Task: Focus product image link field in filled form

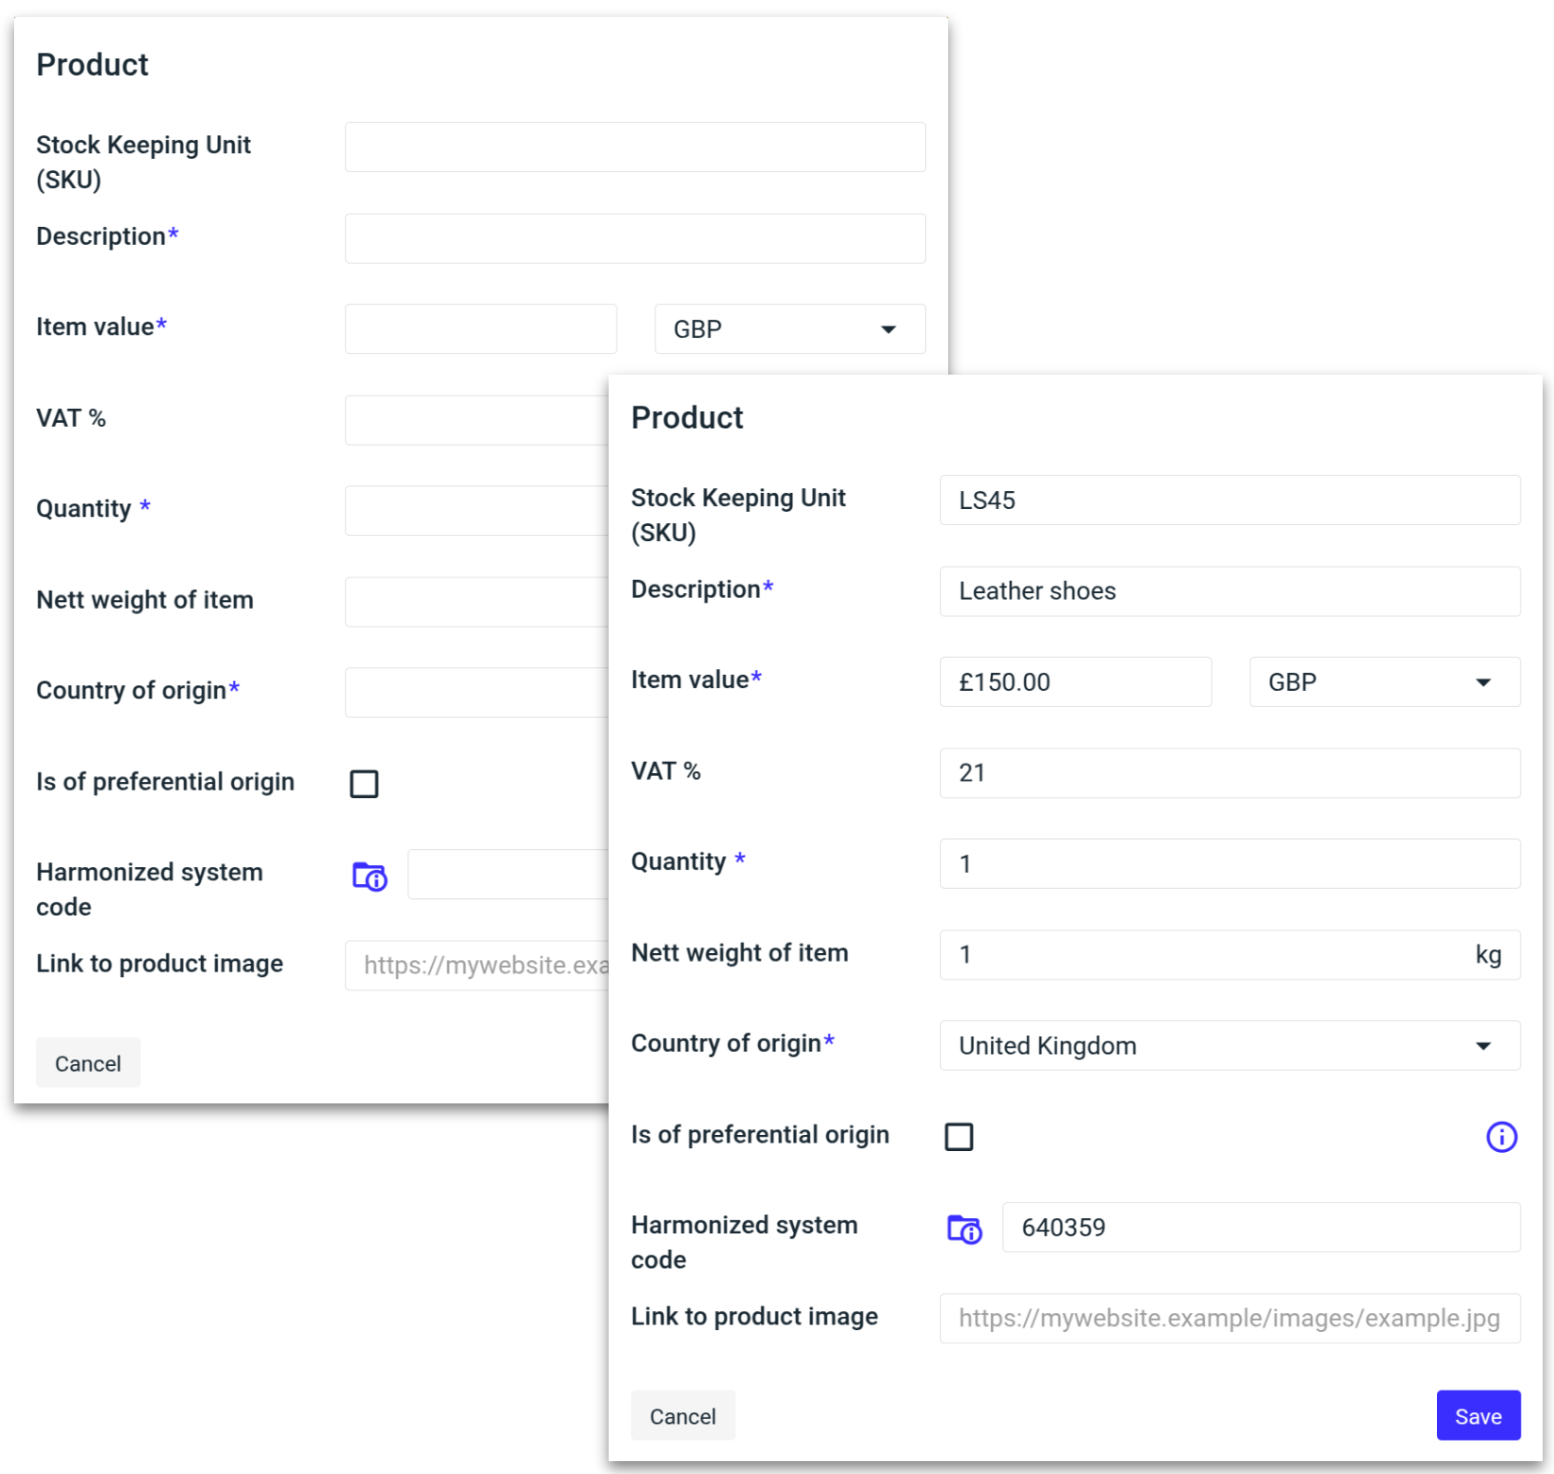Action: point(1229,1319)
